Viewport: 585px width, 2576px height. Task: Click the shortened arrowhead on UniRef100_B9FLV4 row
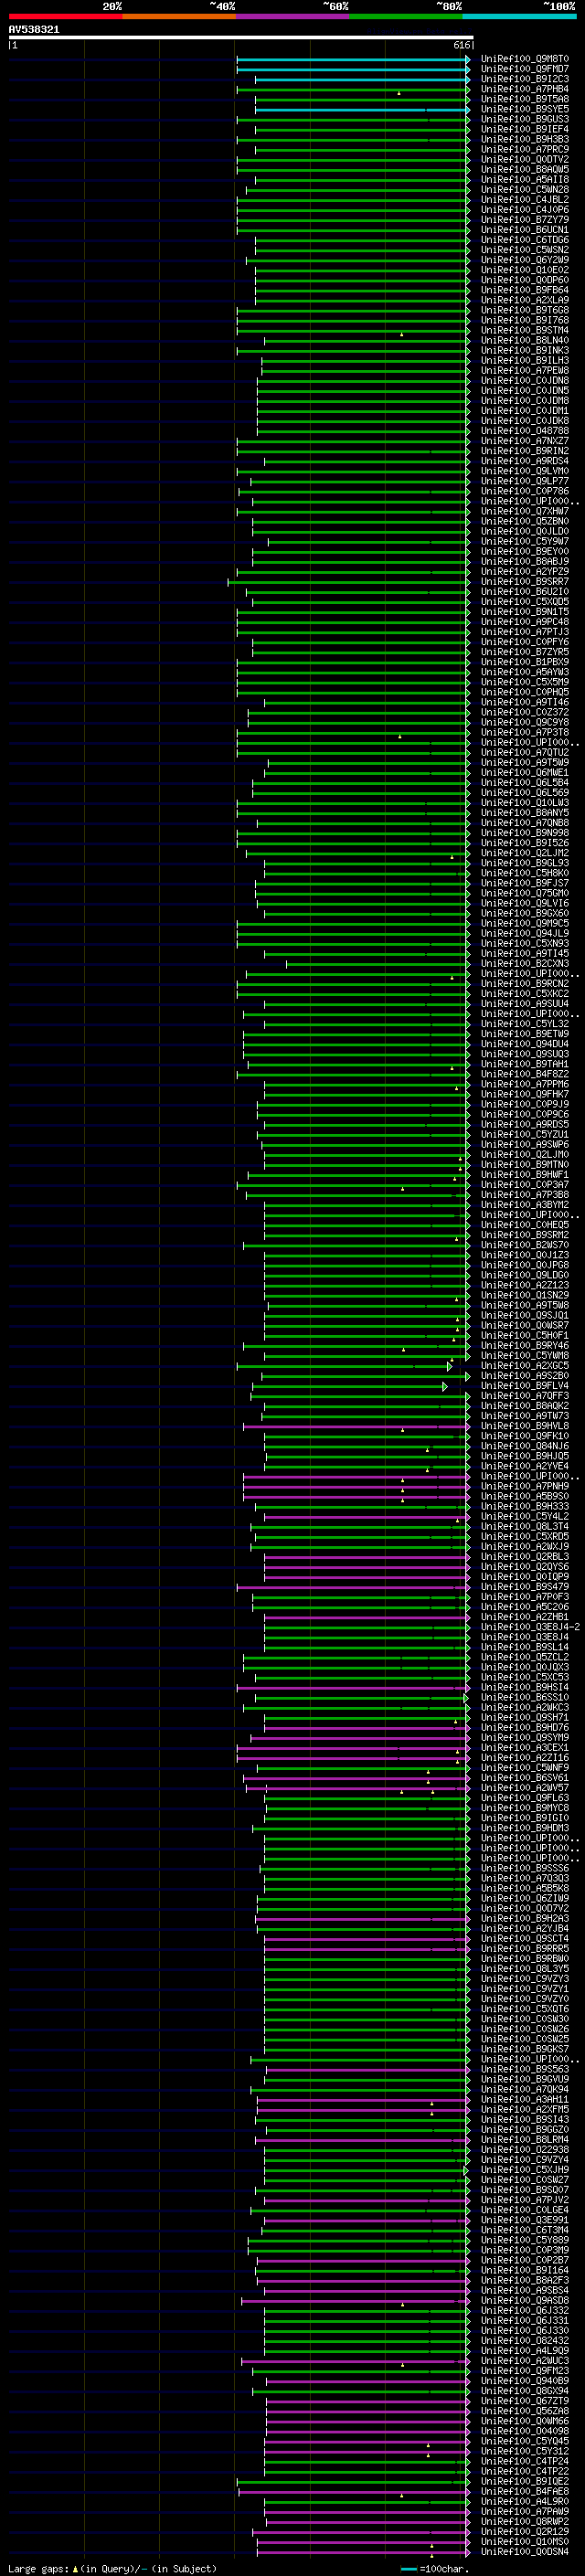pyautogui.click(x=445, y=1386)
